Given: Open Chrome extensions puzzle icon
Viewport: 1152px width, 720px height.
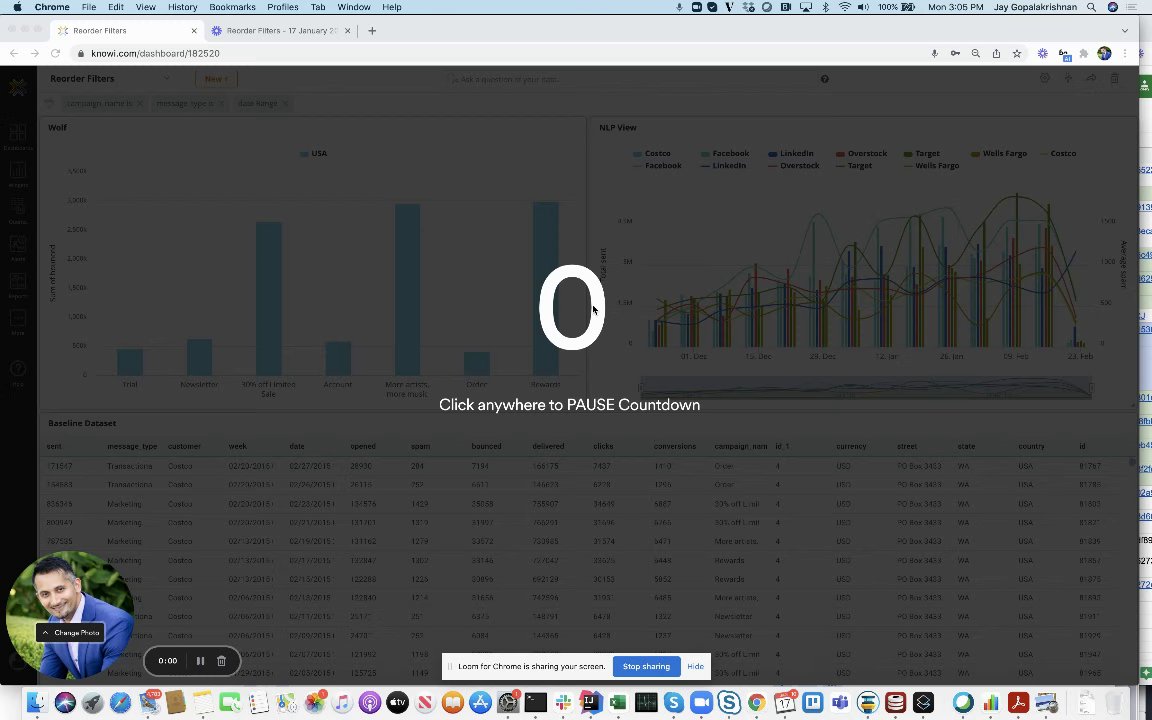Looking at the screenshot, I should coord(1084,54).
